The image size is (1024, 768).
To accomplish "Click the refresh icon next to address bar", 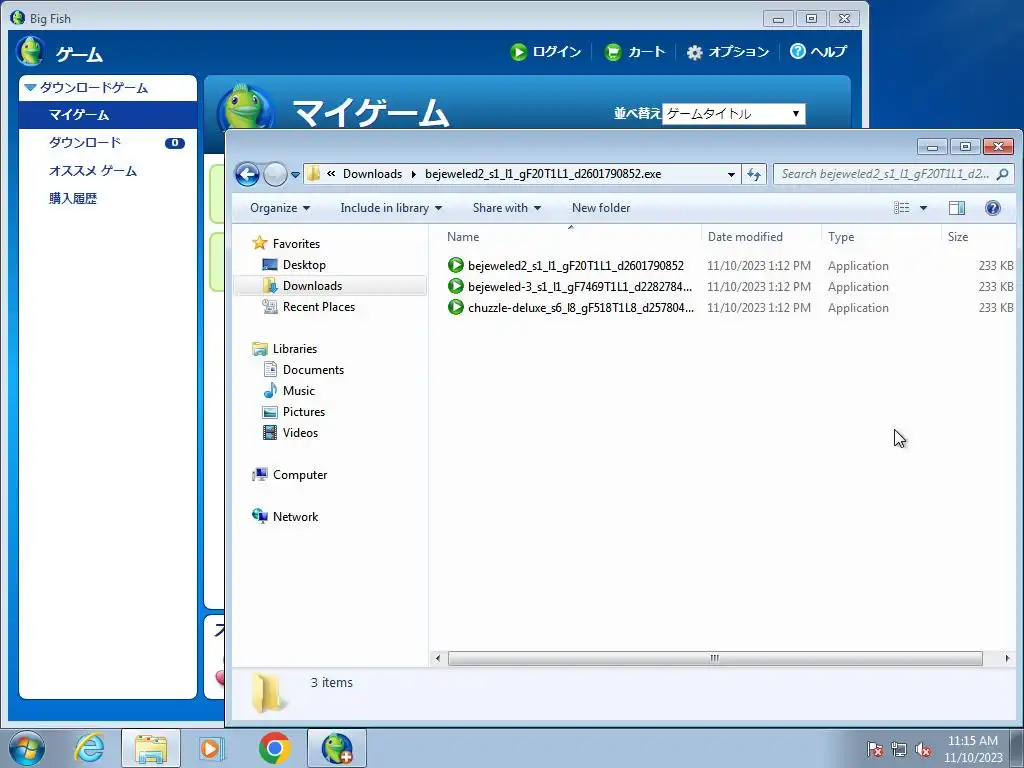I will pos(754,174).
